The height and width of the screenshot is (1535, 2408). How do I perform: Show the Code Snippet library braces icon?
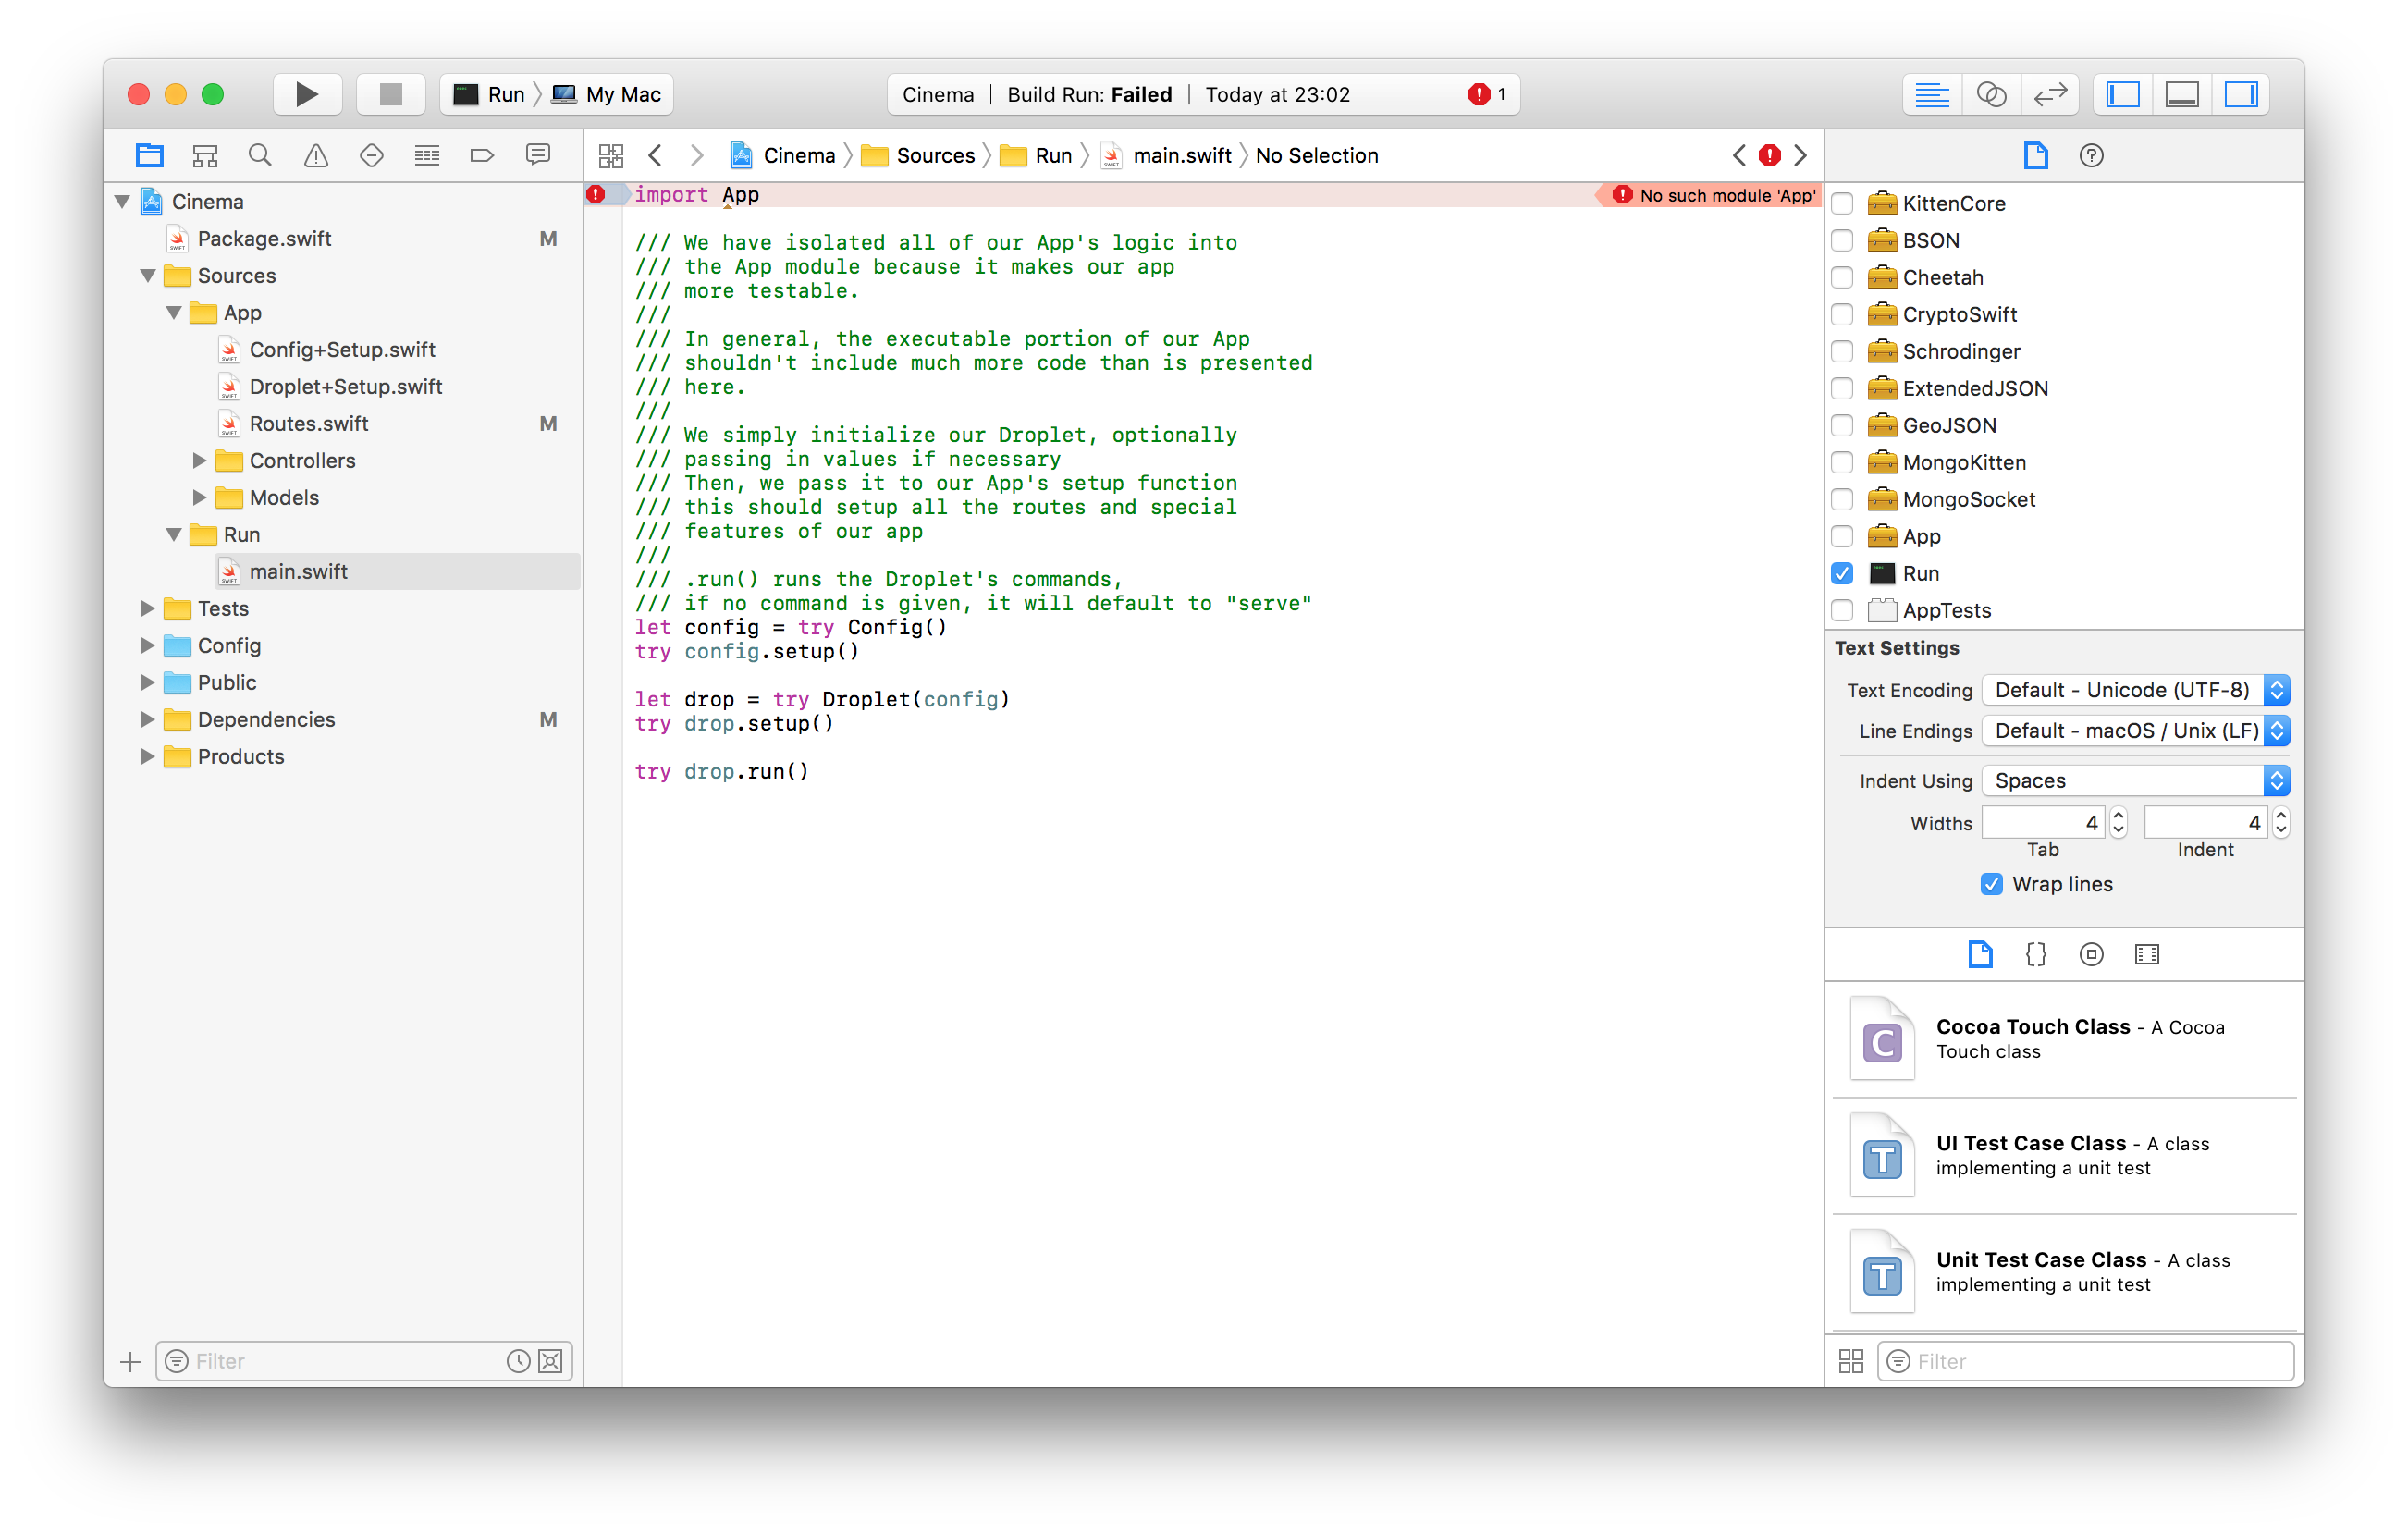click(2035, 954)
